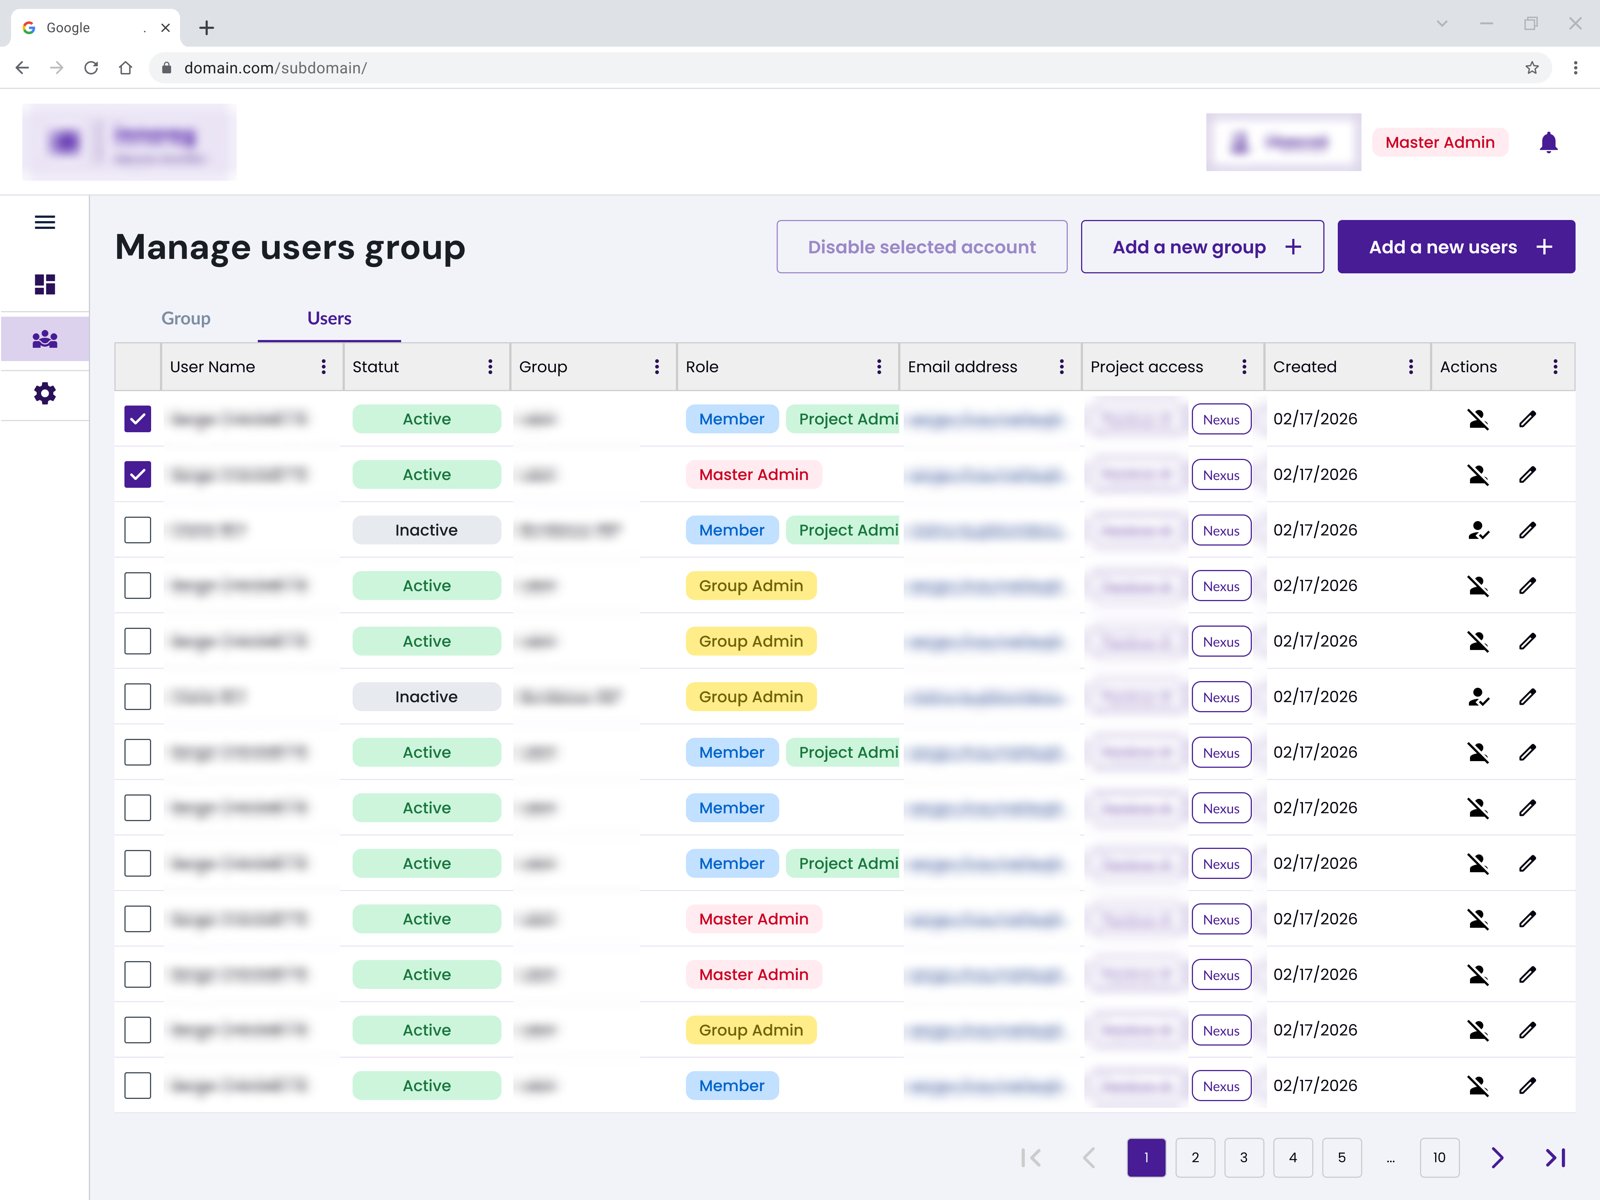
Task: Bookmark this page with the star
Action: (1531, 68)
